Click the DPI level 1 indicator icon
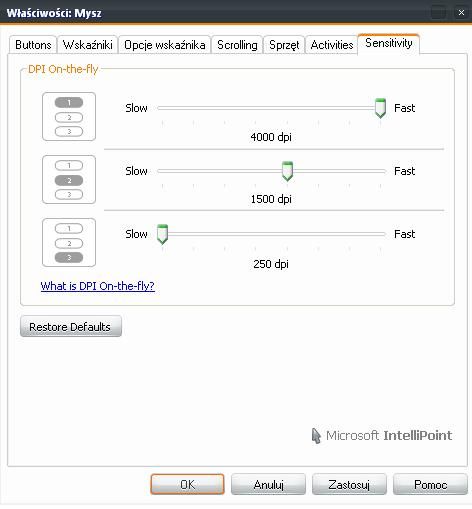The image size is (472, 509). pyautogui.click(x=69, y=117)
